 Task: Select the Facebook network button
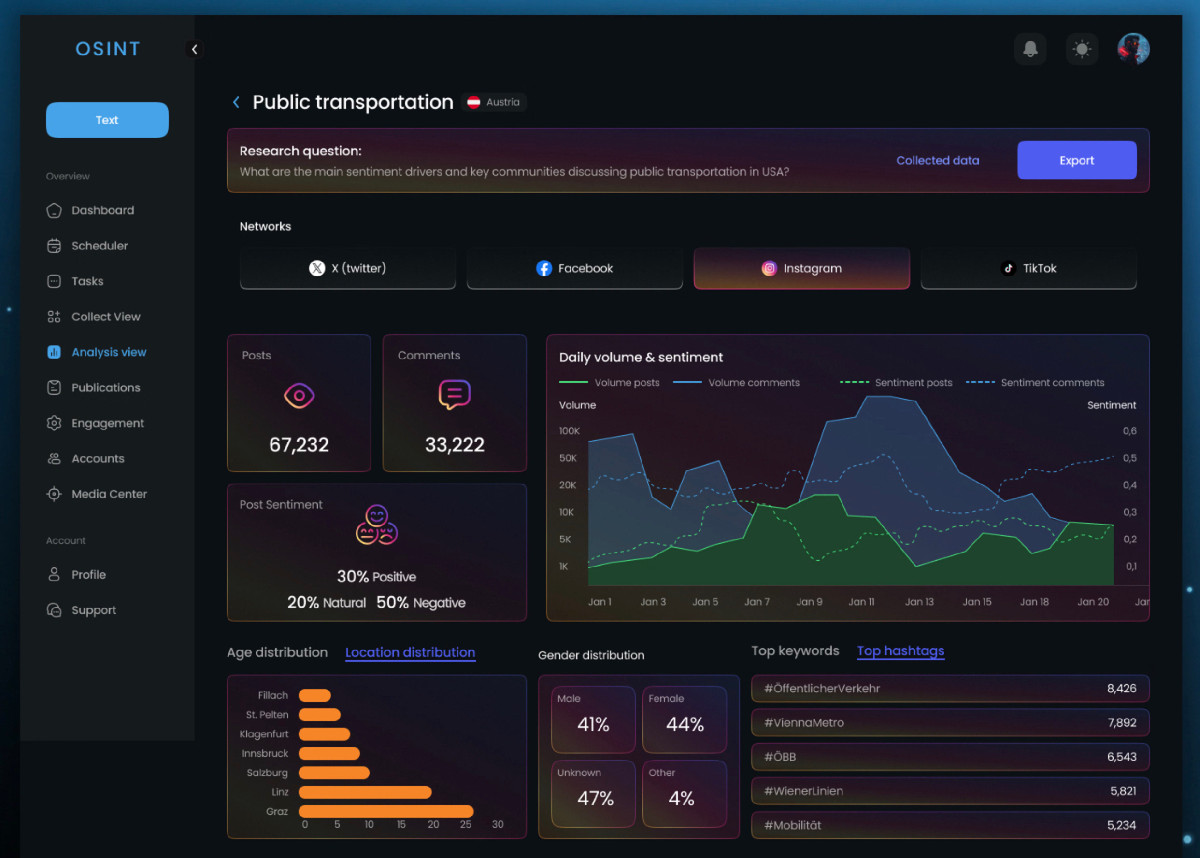(x=575, y=268)
